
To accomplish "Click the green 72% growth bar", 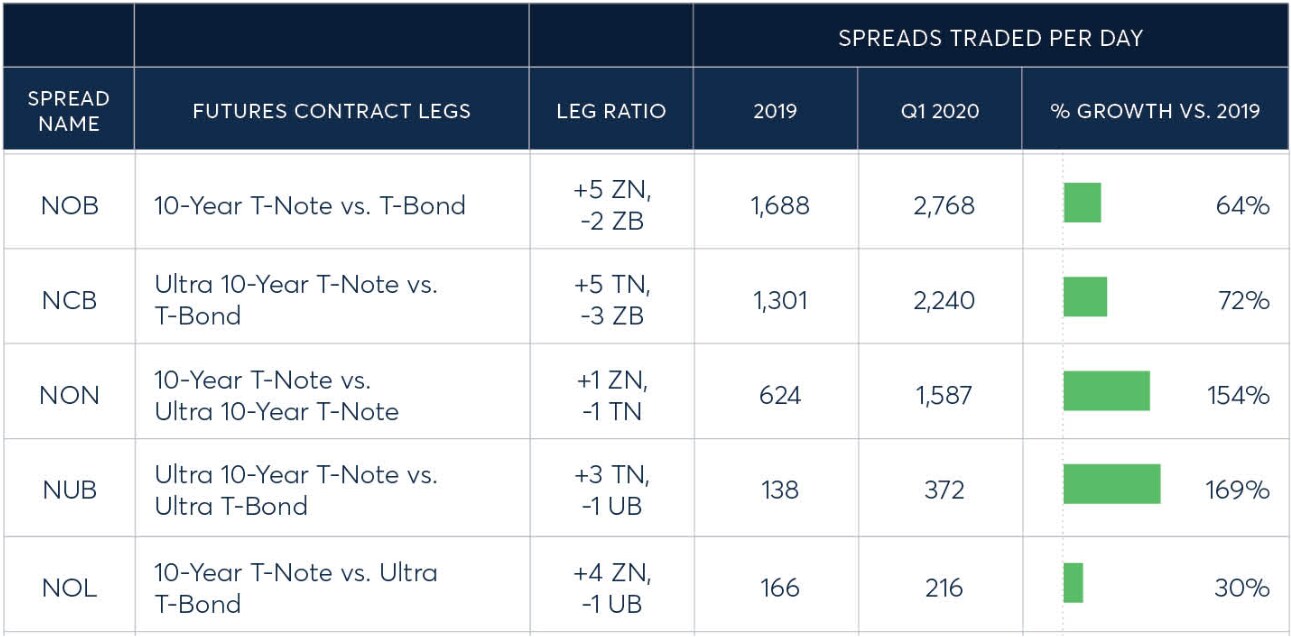I will (x=1085, y=297).
